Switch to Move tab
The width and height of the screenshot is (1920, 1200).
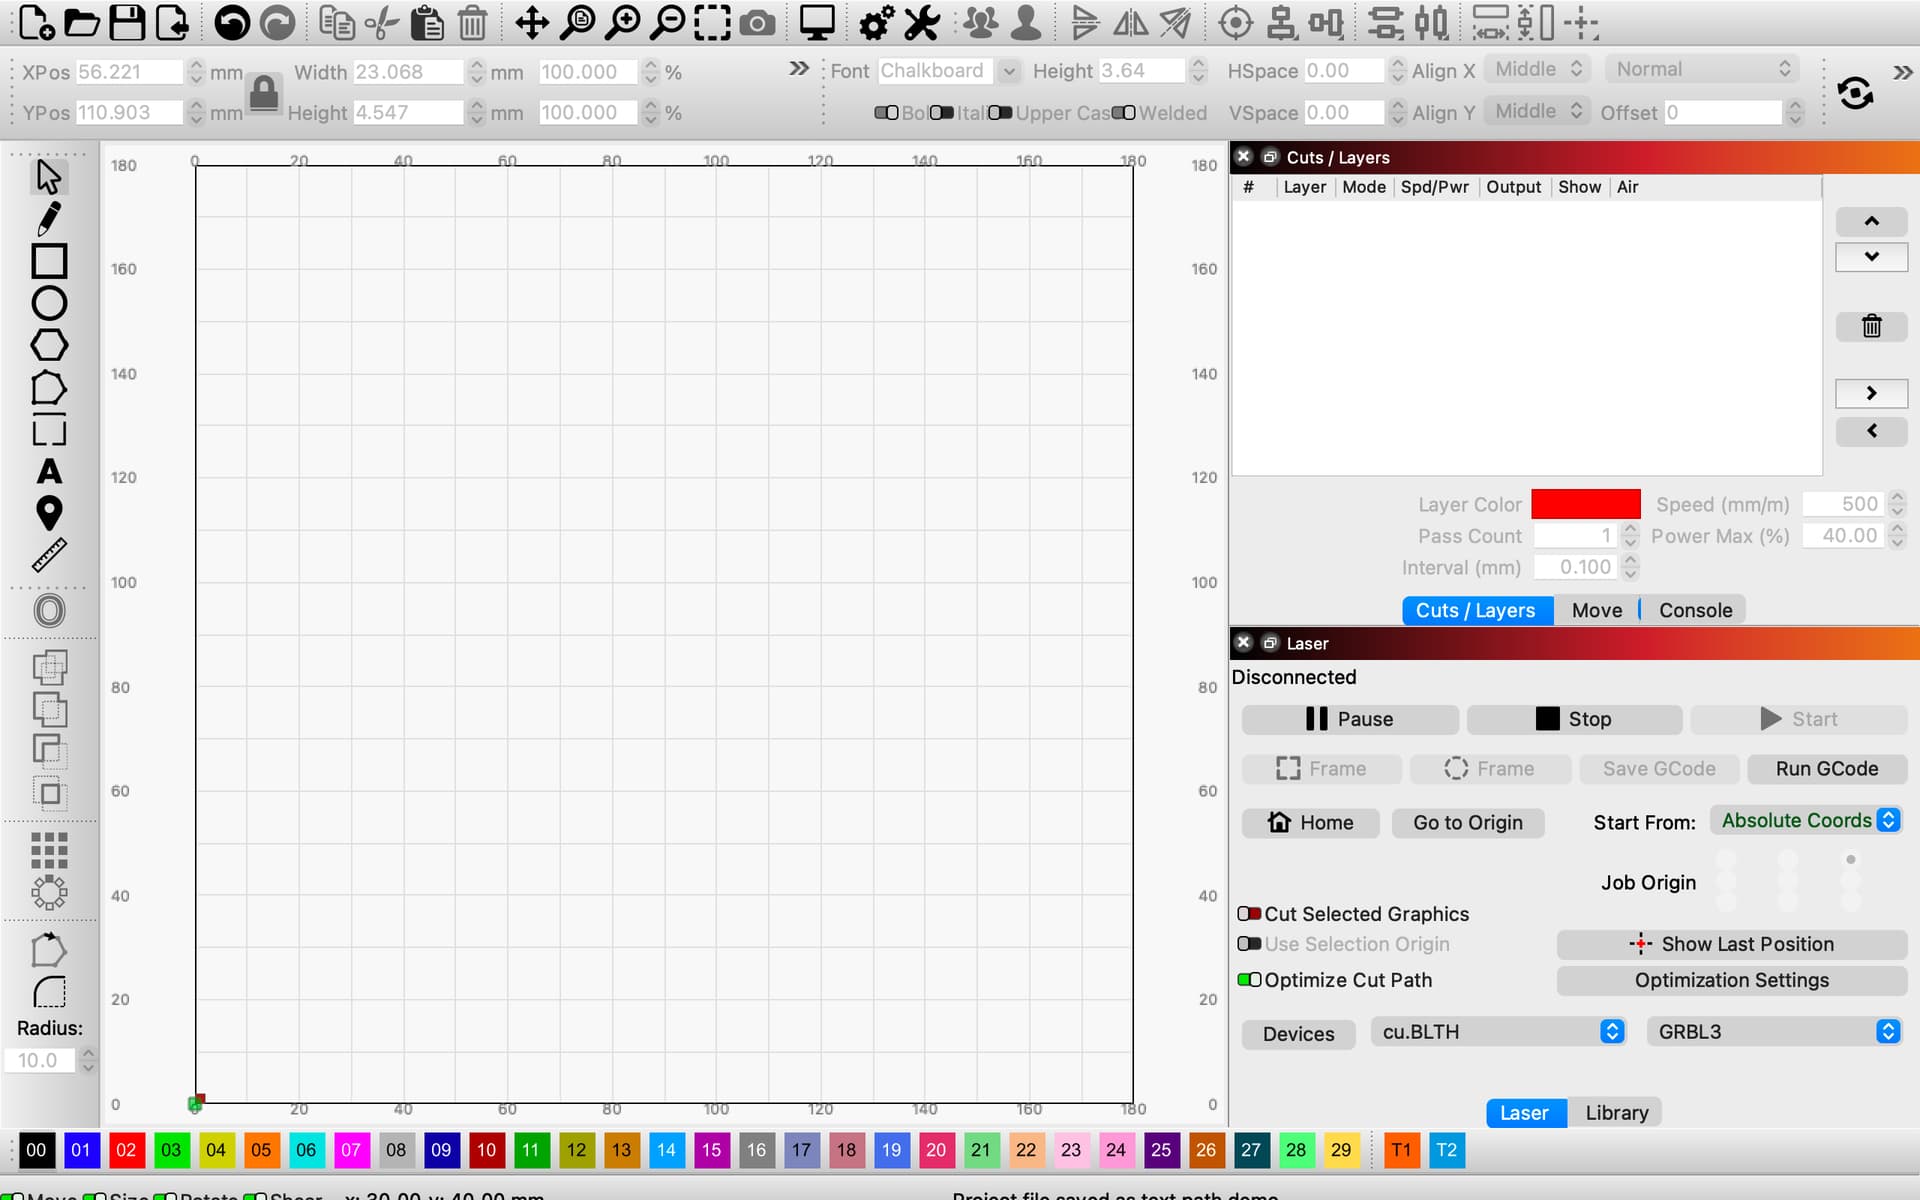coord(1597,610)
